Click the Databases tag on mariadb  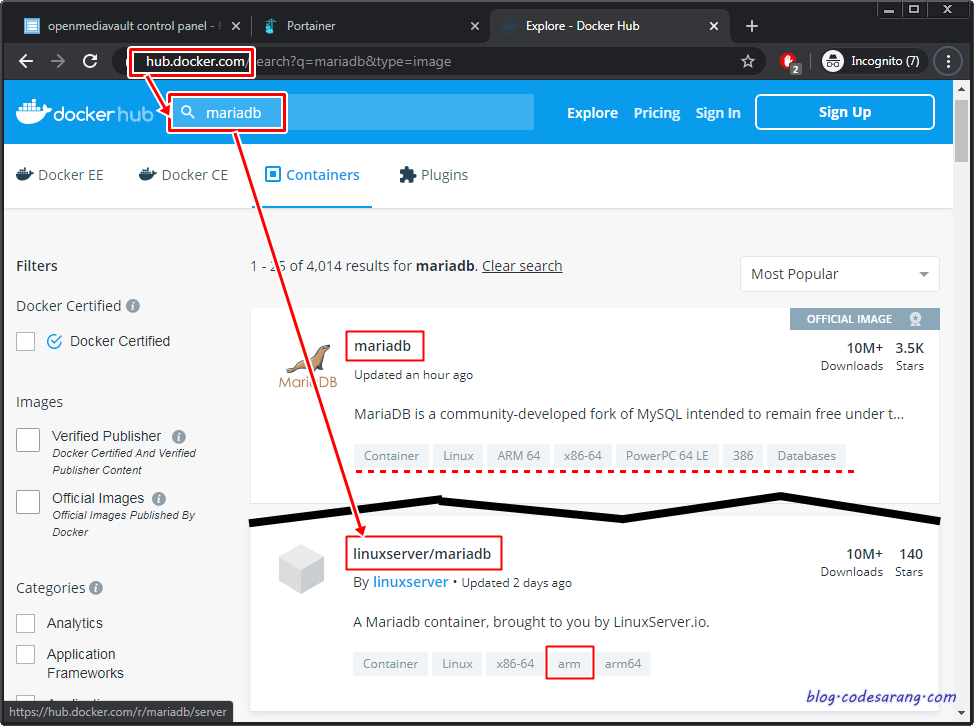tap(806, 456)
